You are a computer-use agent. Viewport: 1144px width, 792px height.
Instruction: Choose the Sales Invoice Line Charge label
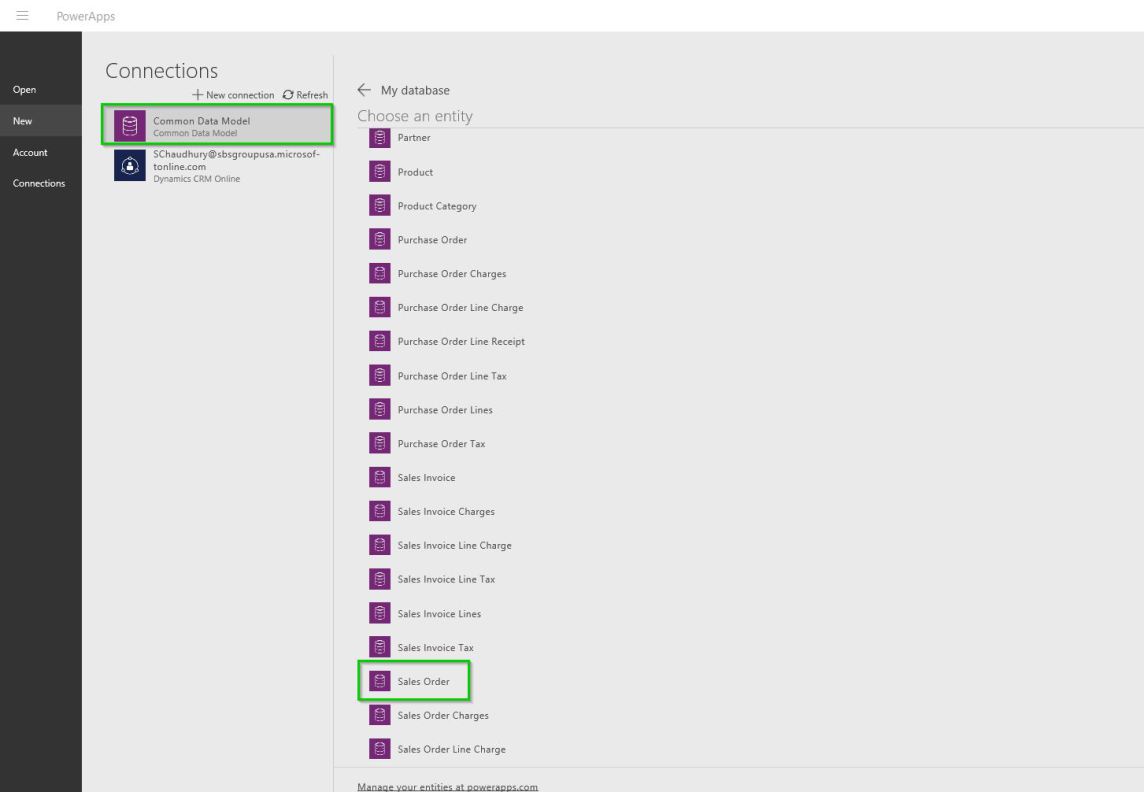click(455, 546)
